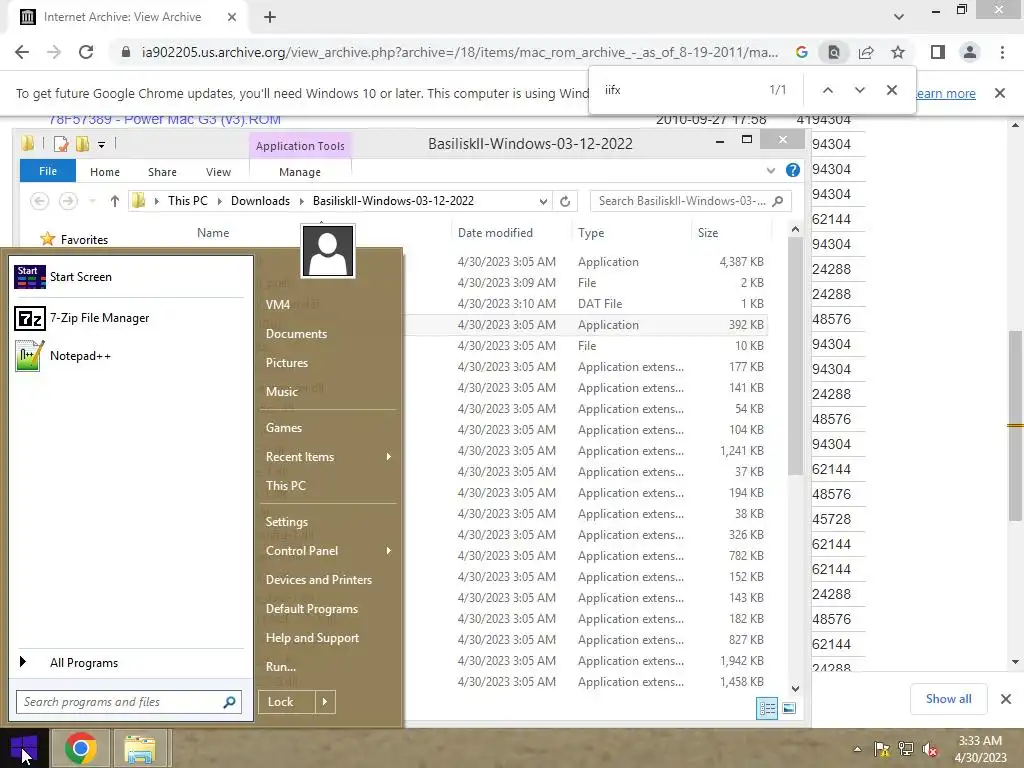
Task: Open the File tab in Explorer
Action: 48,171
